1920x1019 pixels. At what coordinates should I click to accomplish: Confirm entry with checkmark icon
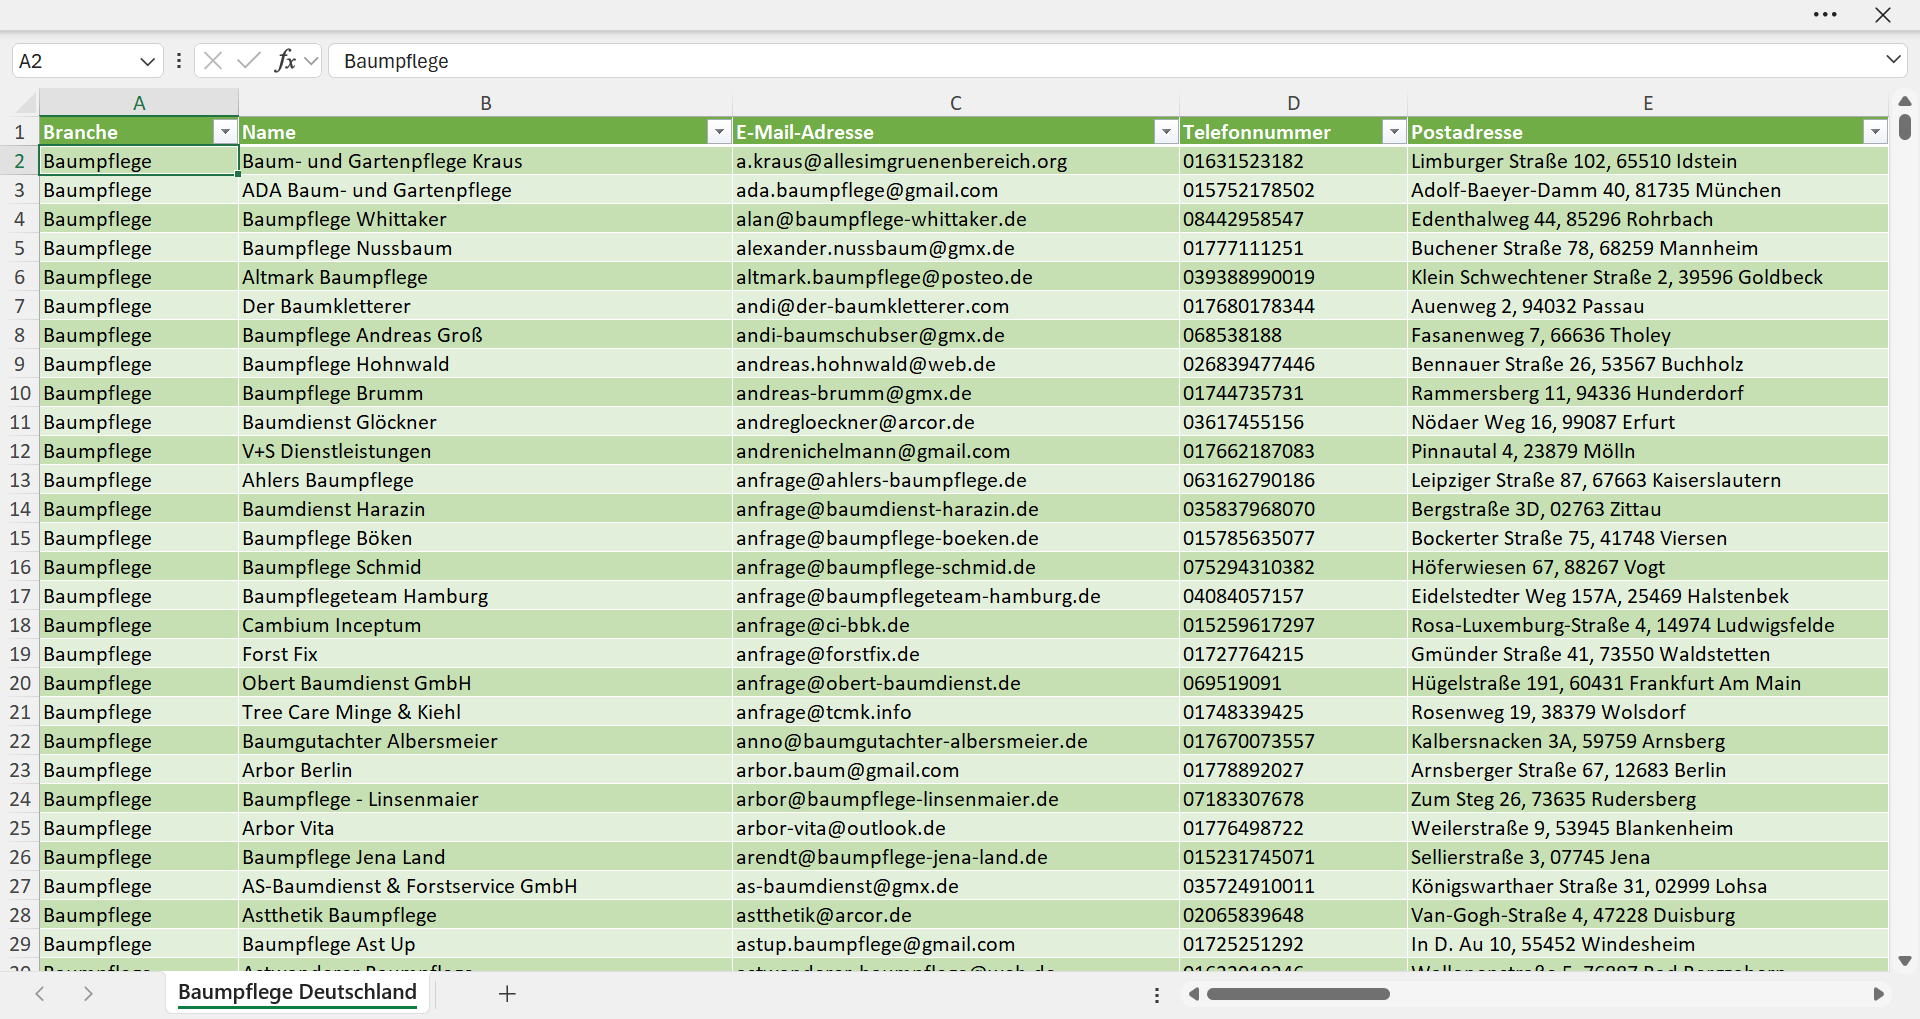249,61
